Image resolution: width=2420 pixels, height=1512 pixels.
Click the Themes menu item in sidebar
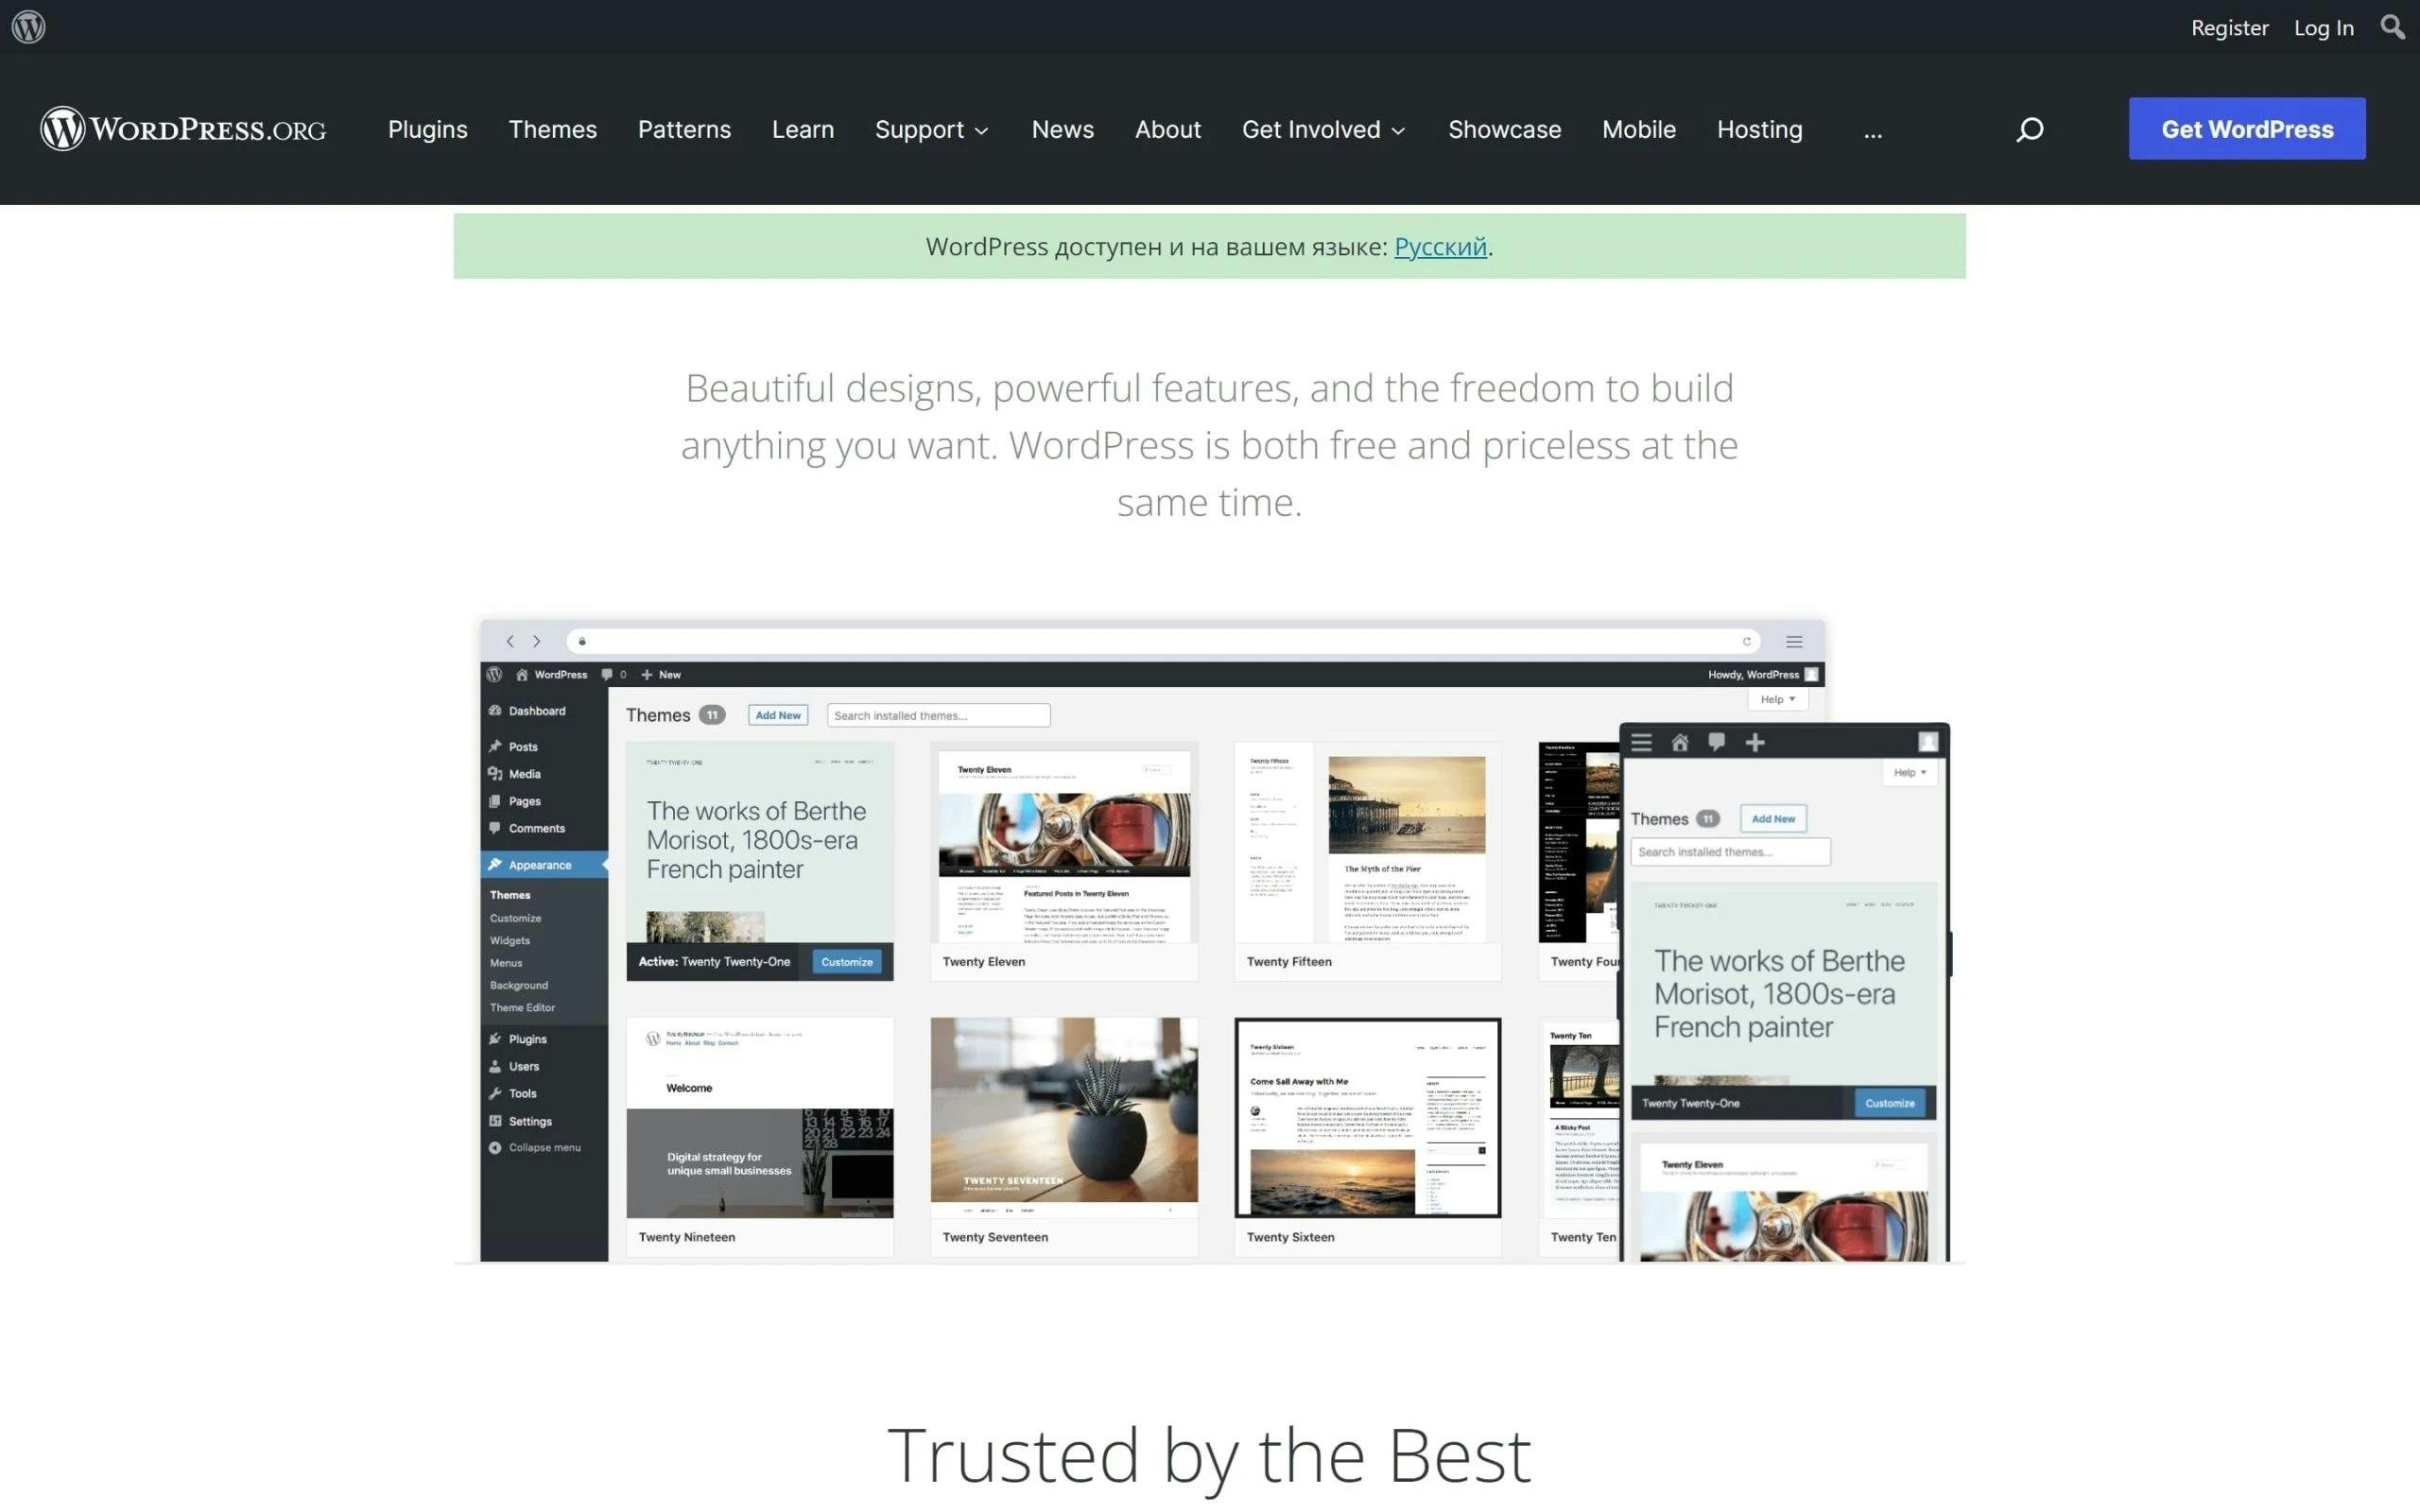(x=510, y=894)
